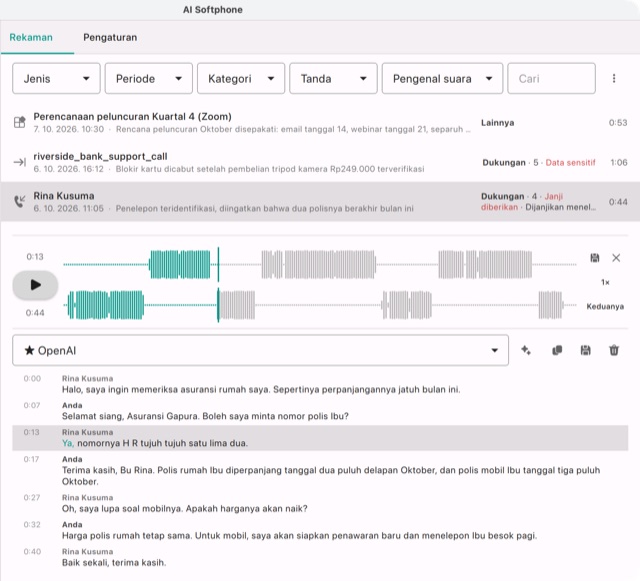This screenshot has height=581, width=640.
Task: Seek in the lower channel waveform
Action: [320, 305]
